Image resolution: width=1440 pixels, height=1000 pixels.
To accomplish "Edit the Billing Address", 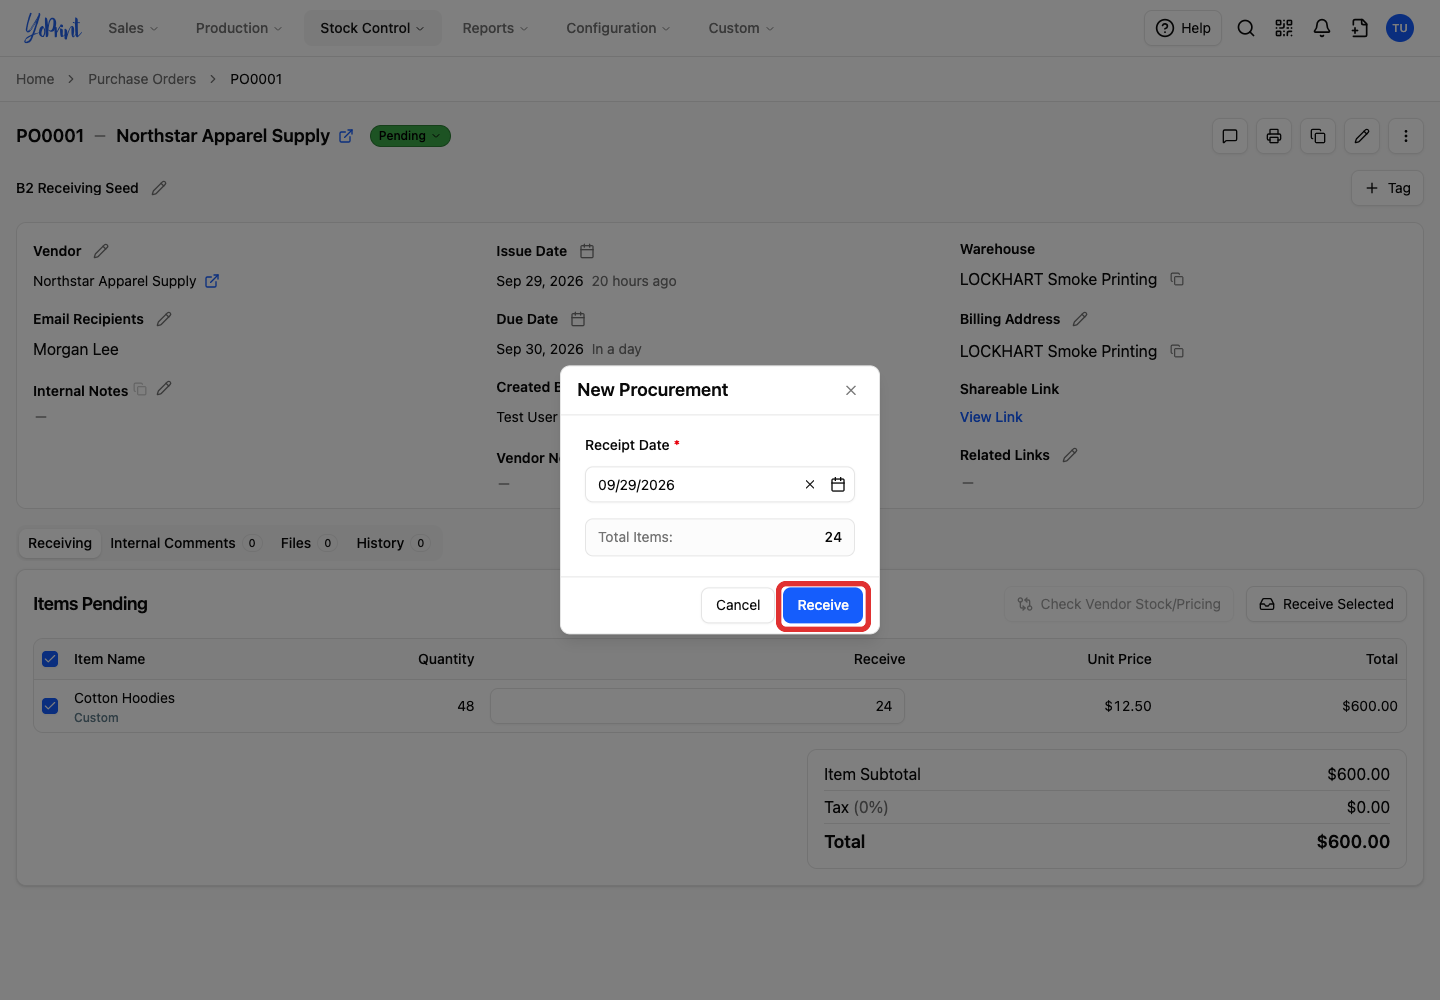I will point(1080,319).
